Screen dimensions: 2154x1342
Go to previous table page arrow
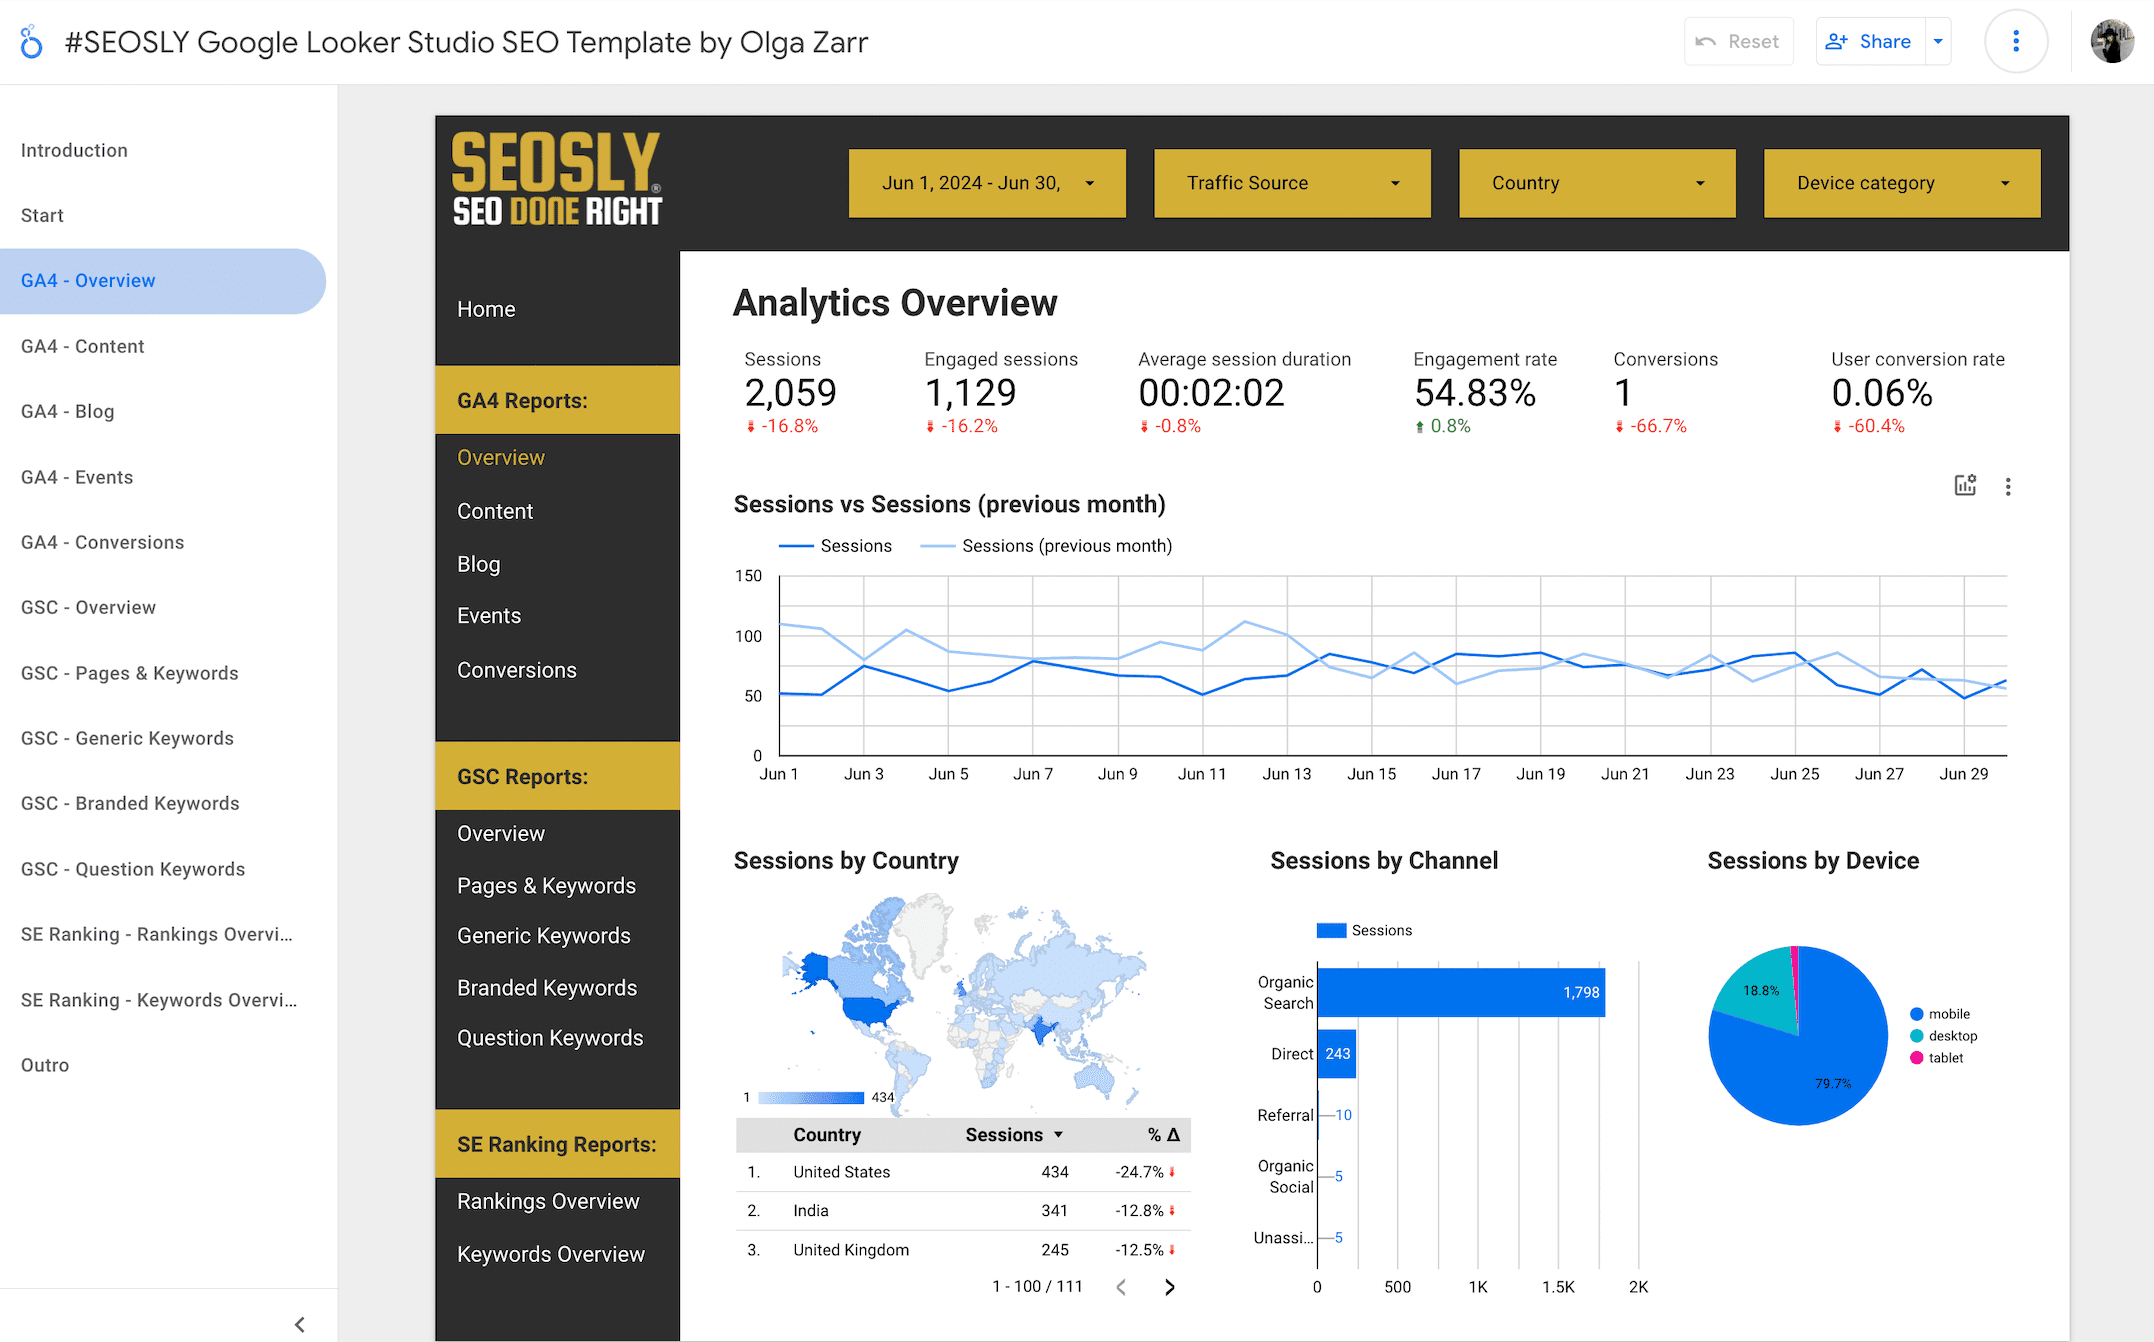[x=1121, y=1287]
